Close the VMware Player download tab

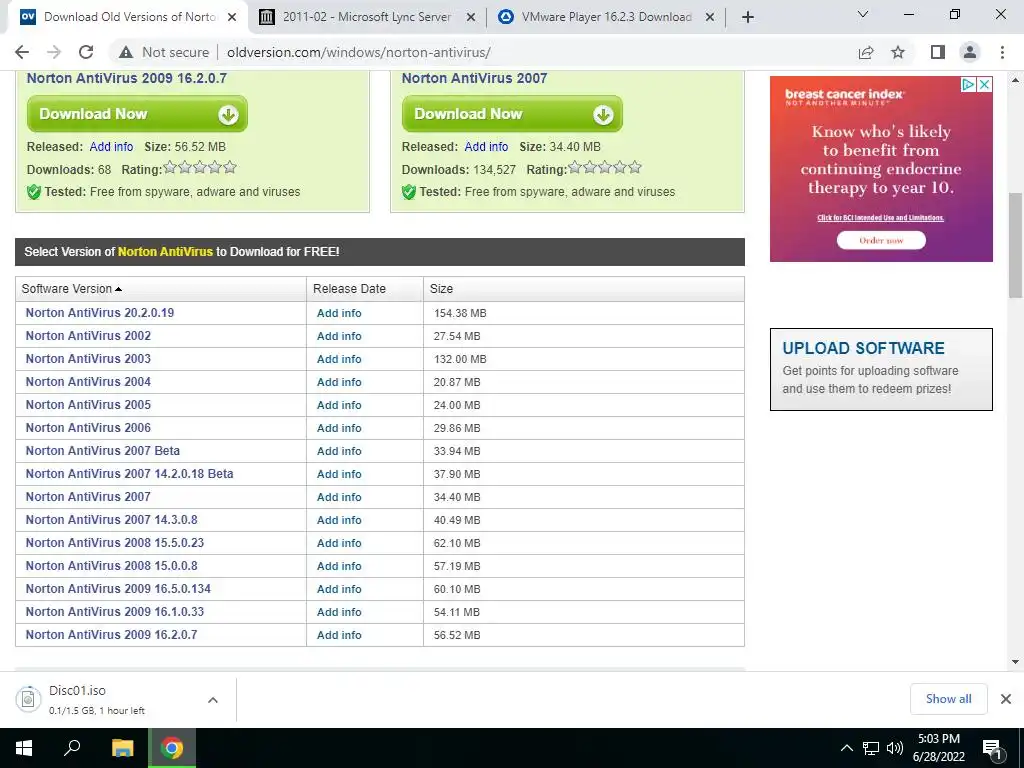tap(710, 18)
